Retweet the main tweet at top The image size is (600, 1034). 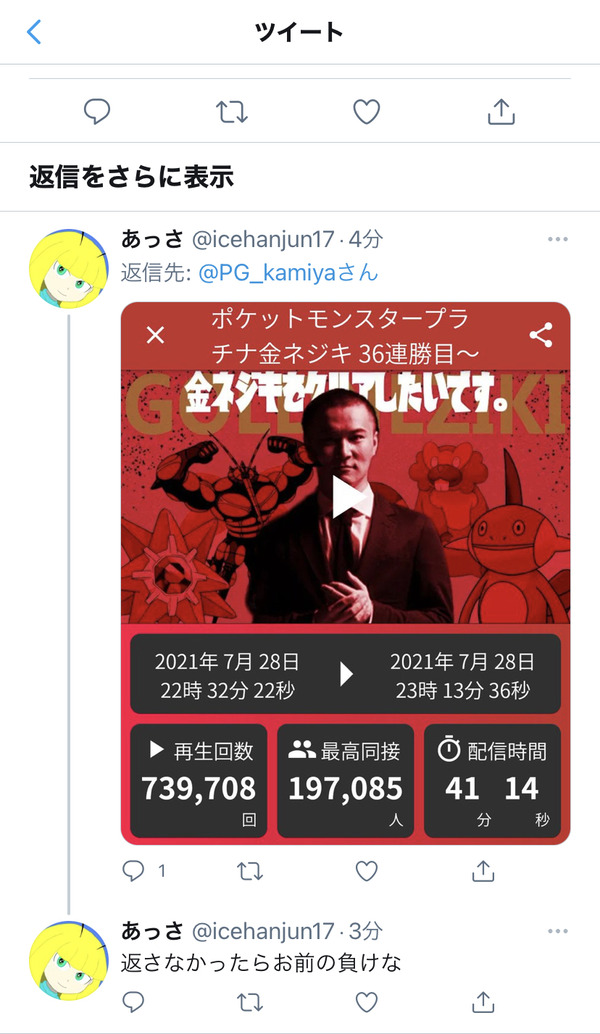click(232, 111)
